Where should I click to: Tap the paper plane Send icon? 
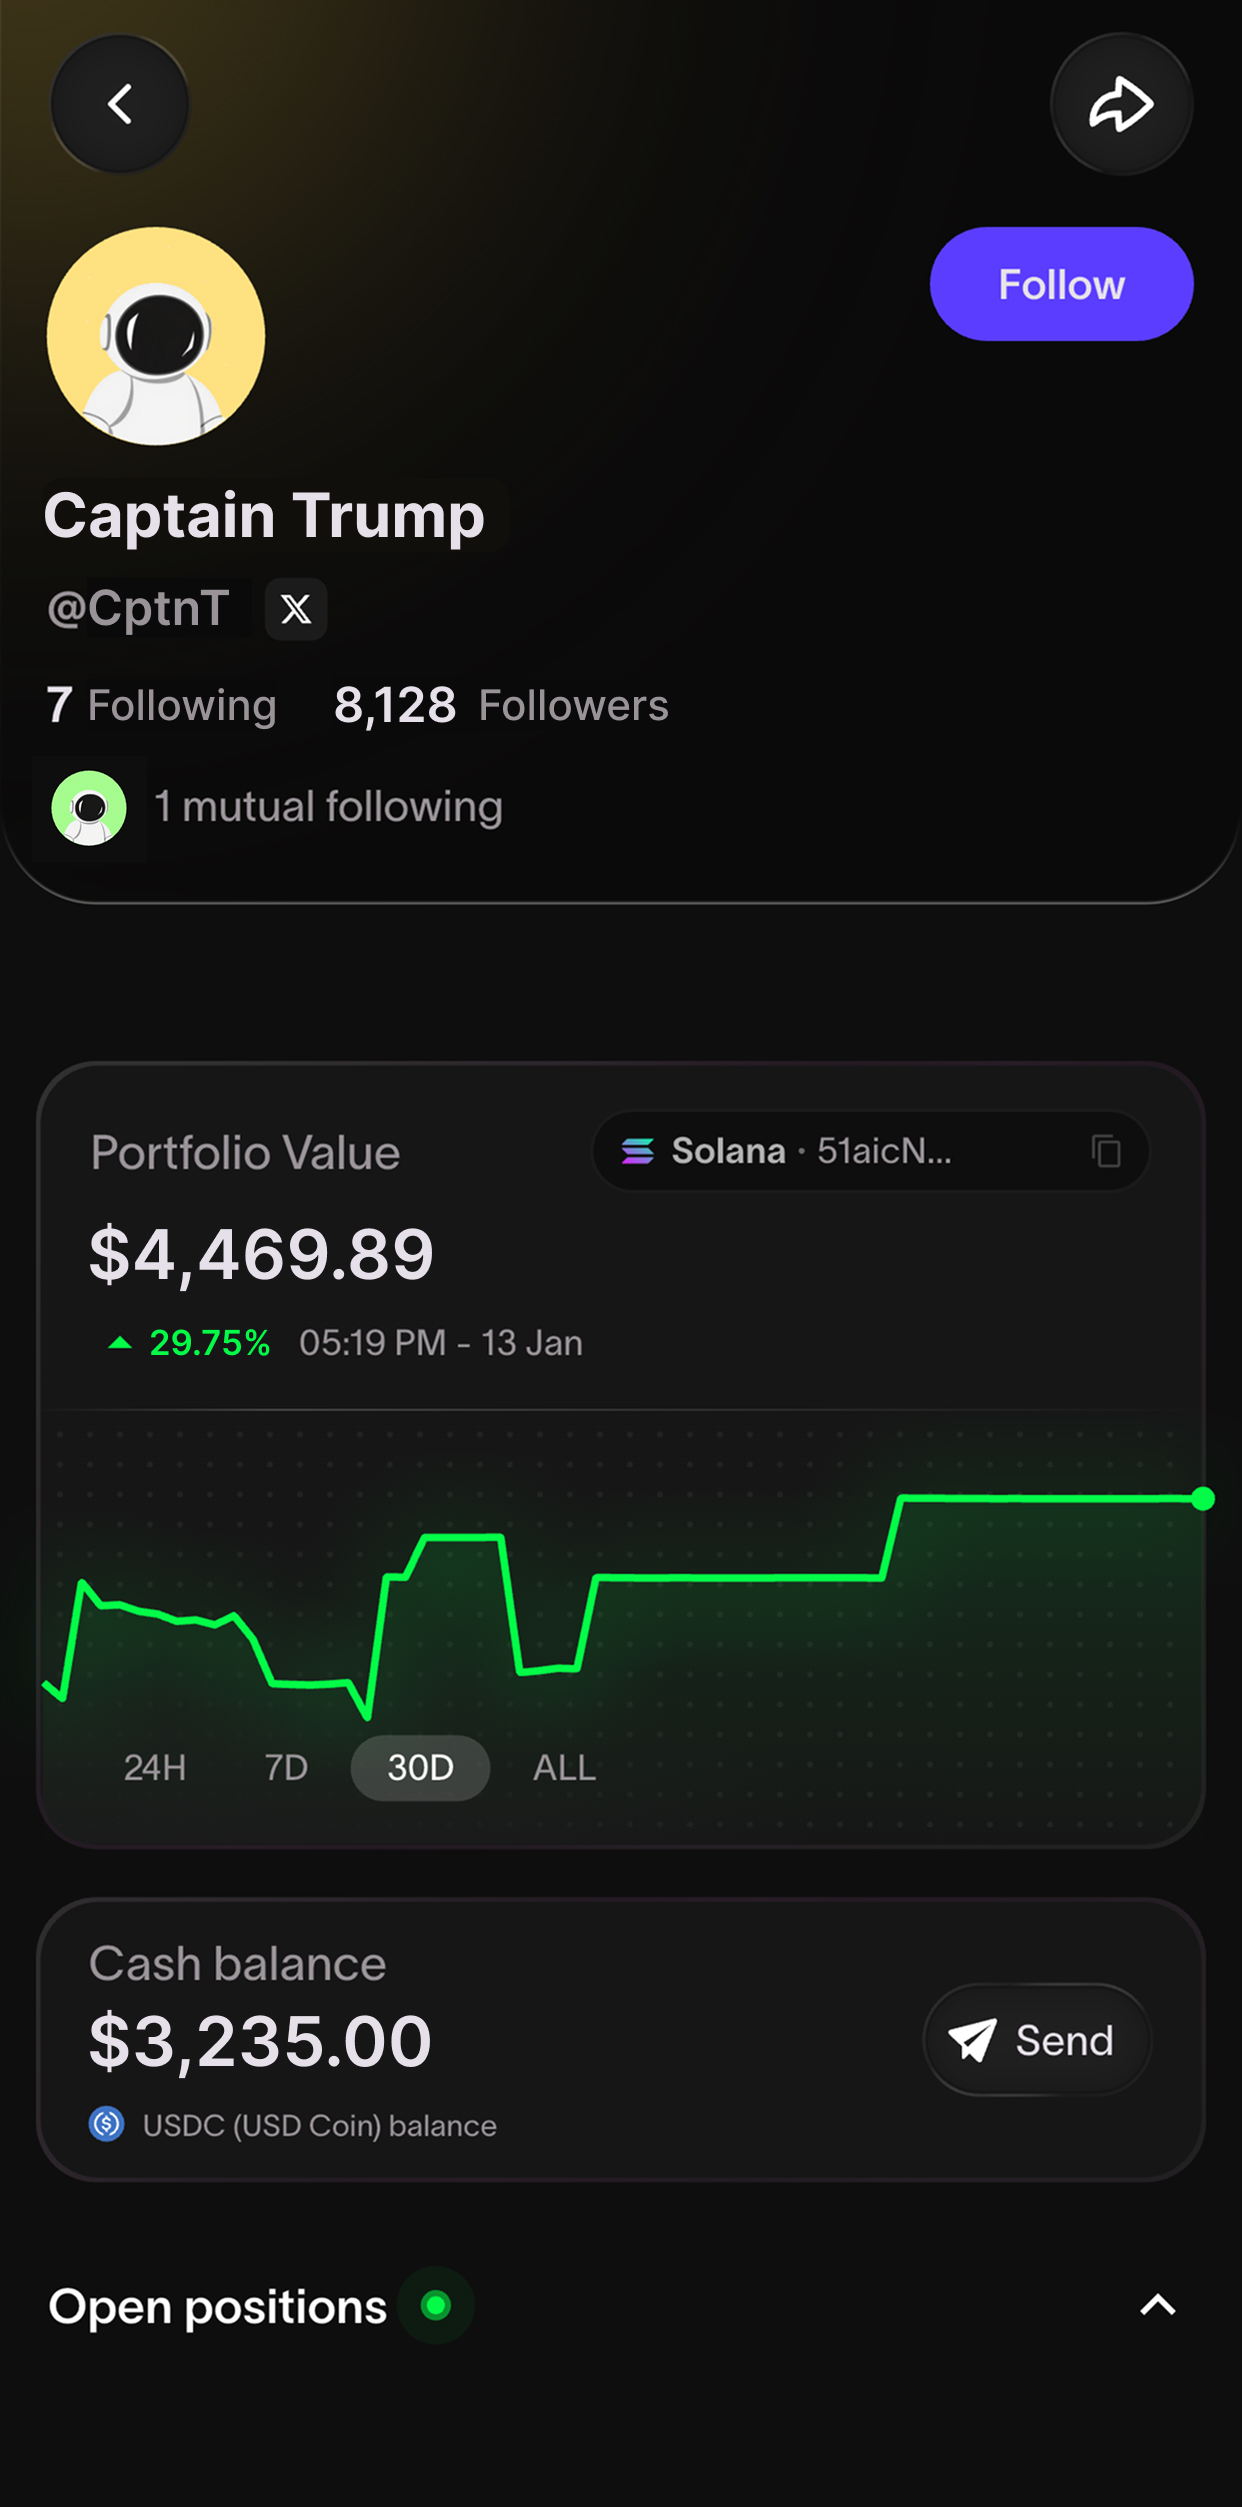[x=971, y=2039]
